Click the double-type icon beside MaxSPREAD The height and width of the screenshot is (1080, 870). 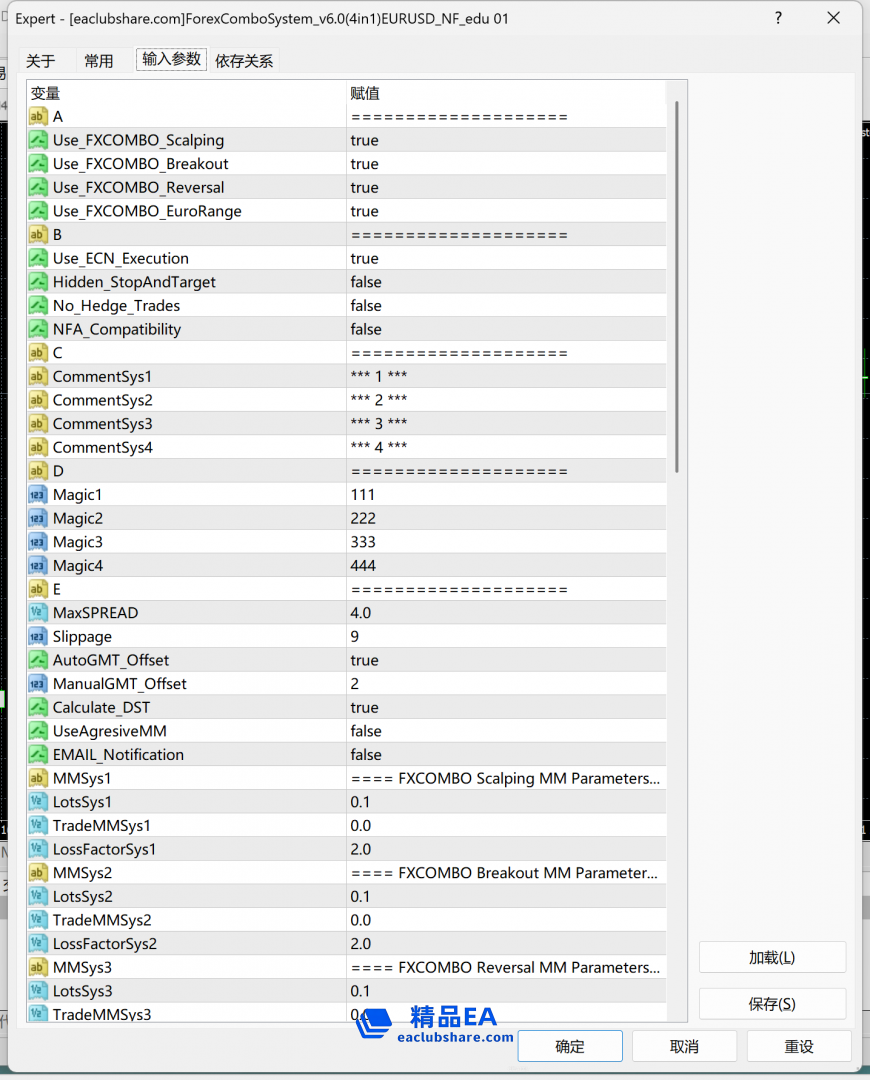(38, 613)
